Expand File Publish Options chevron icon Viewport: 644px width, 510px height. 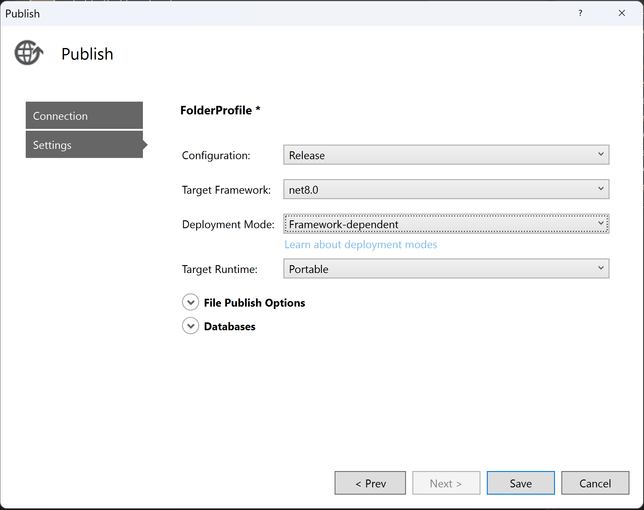[x=190, y=302]
